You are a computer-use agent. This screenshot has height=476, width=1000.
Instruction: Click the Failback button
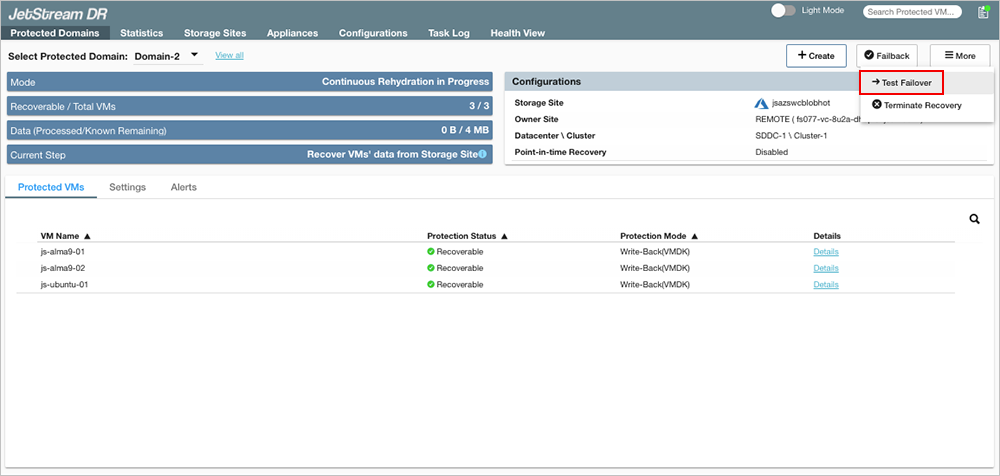pyautogui.click(x=887, y=56)
